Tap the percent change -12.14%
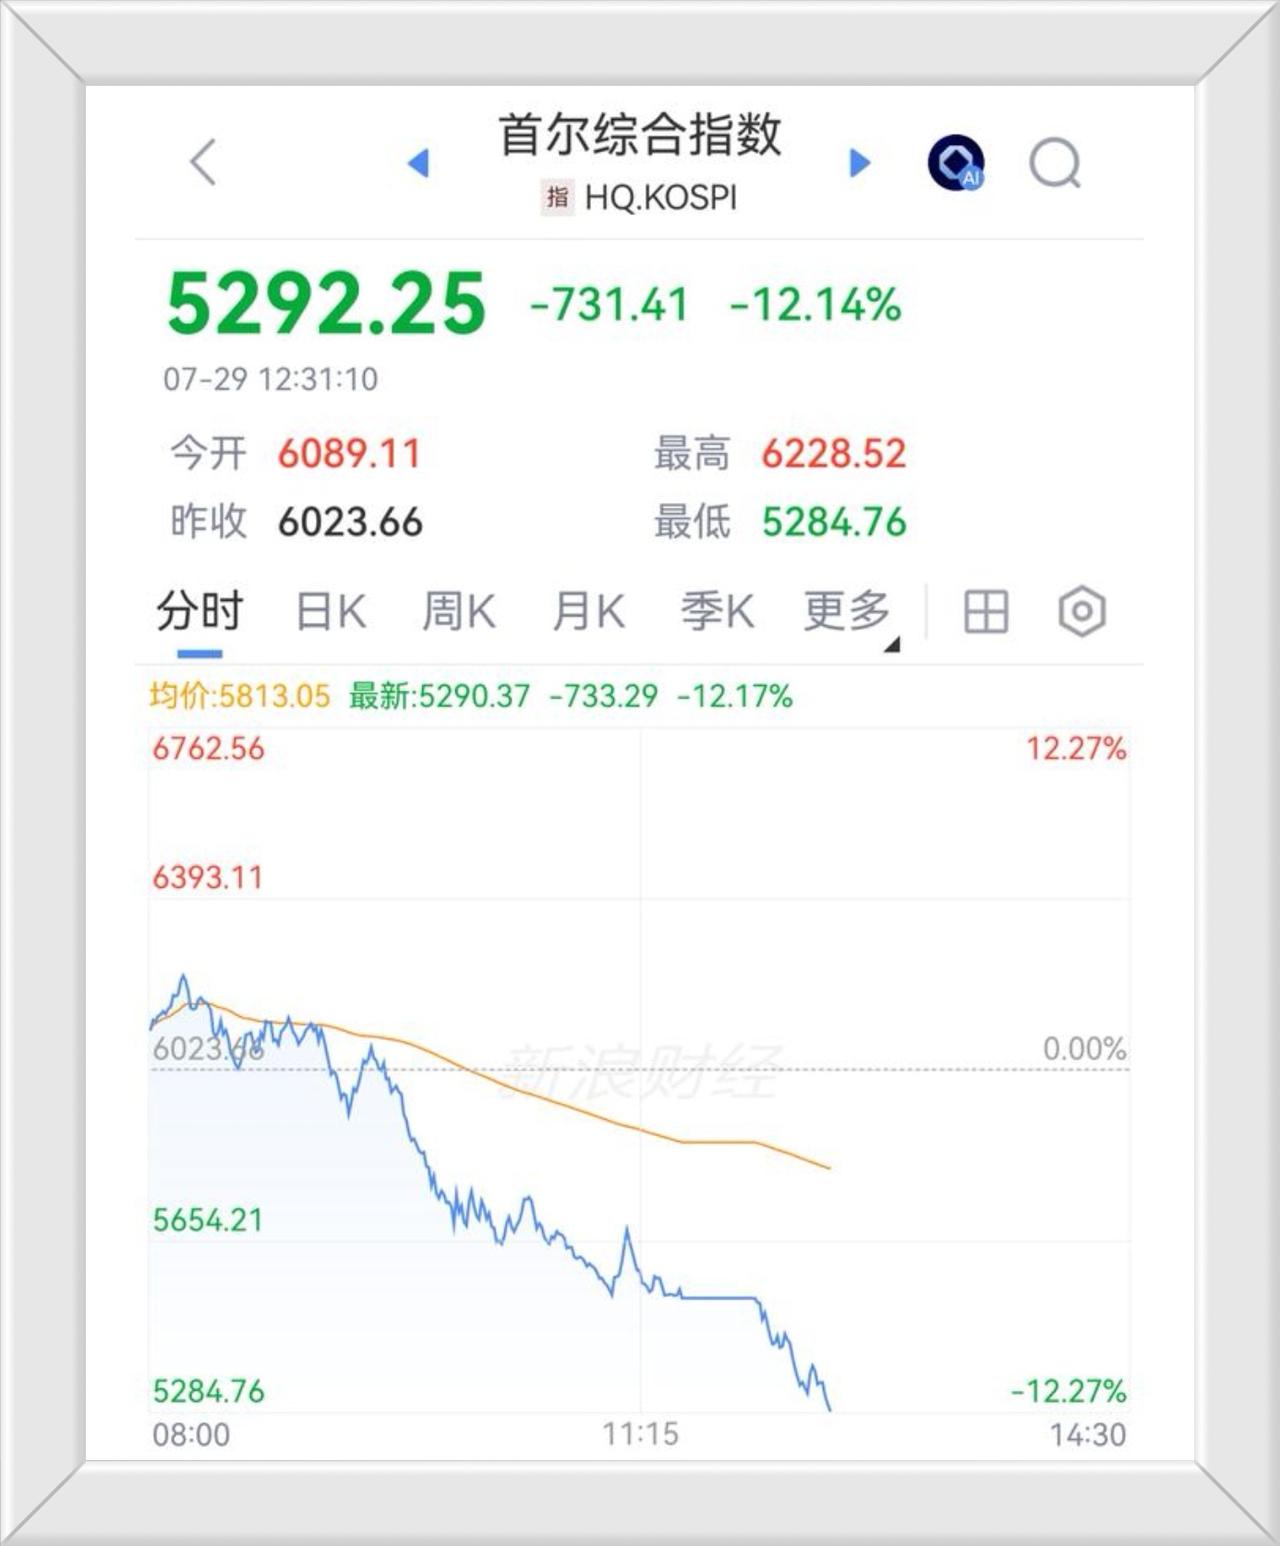This screenshot has height=1546, width=1280. point(816,304)
